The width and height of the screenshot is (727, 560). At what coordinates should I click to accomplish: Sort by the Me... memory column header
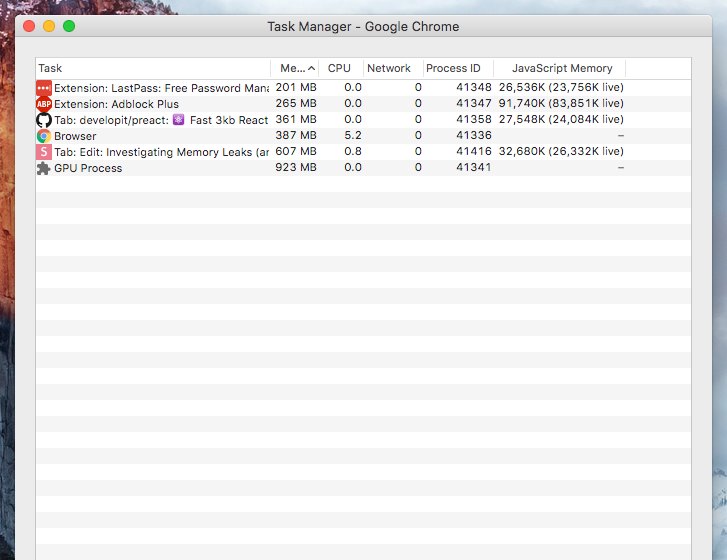pos(293,68)
